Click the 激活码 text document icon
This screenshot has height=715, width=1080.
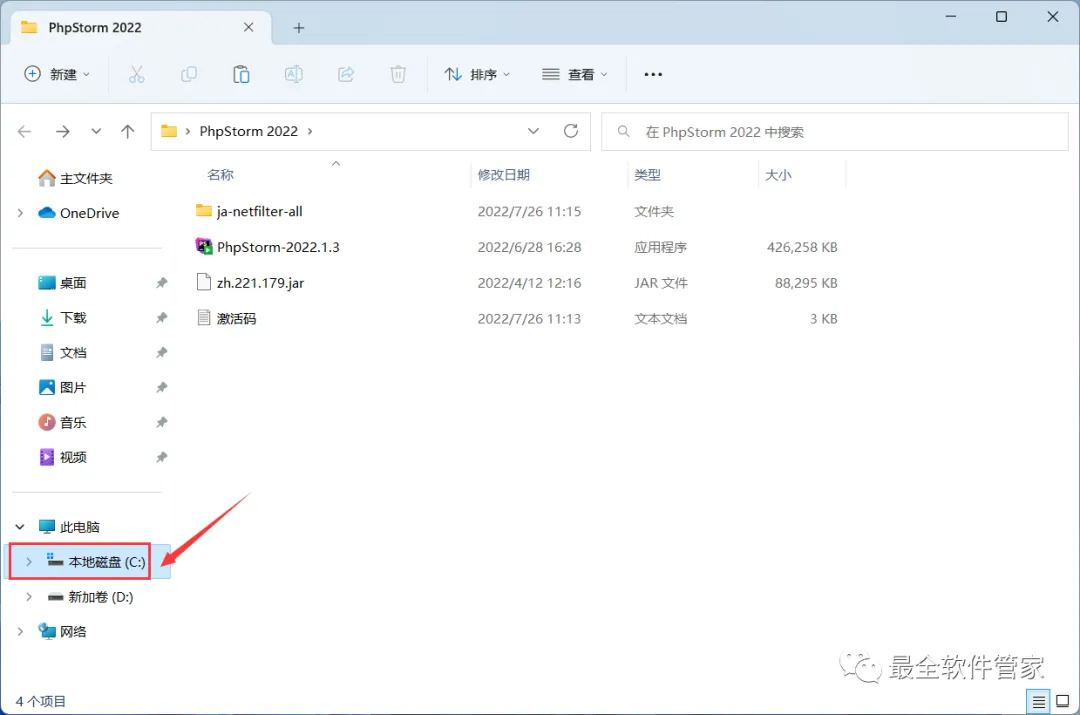point(204,318)
